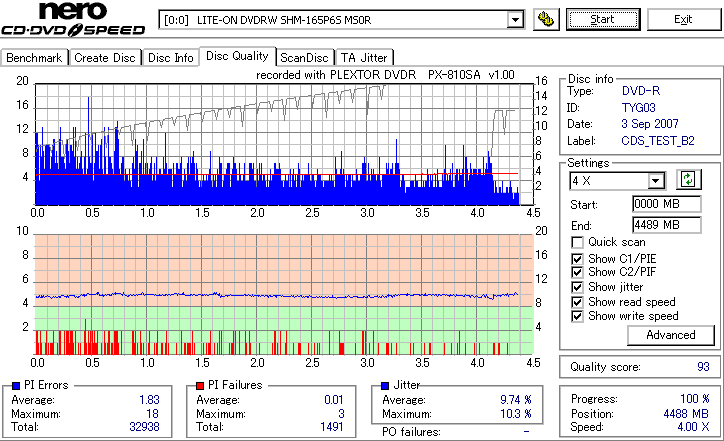
Task: Open the 4 X scan speed dropdown
Action: click(617, 181)
